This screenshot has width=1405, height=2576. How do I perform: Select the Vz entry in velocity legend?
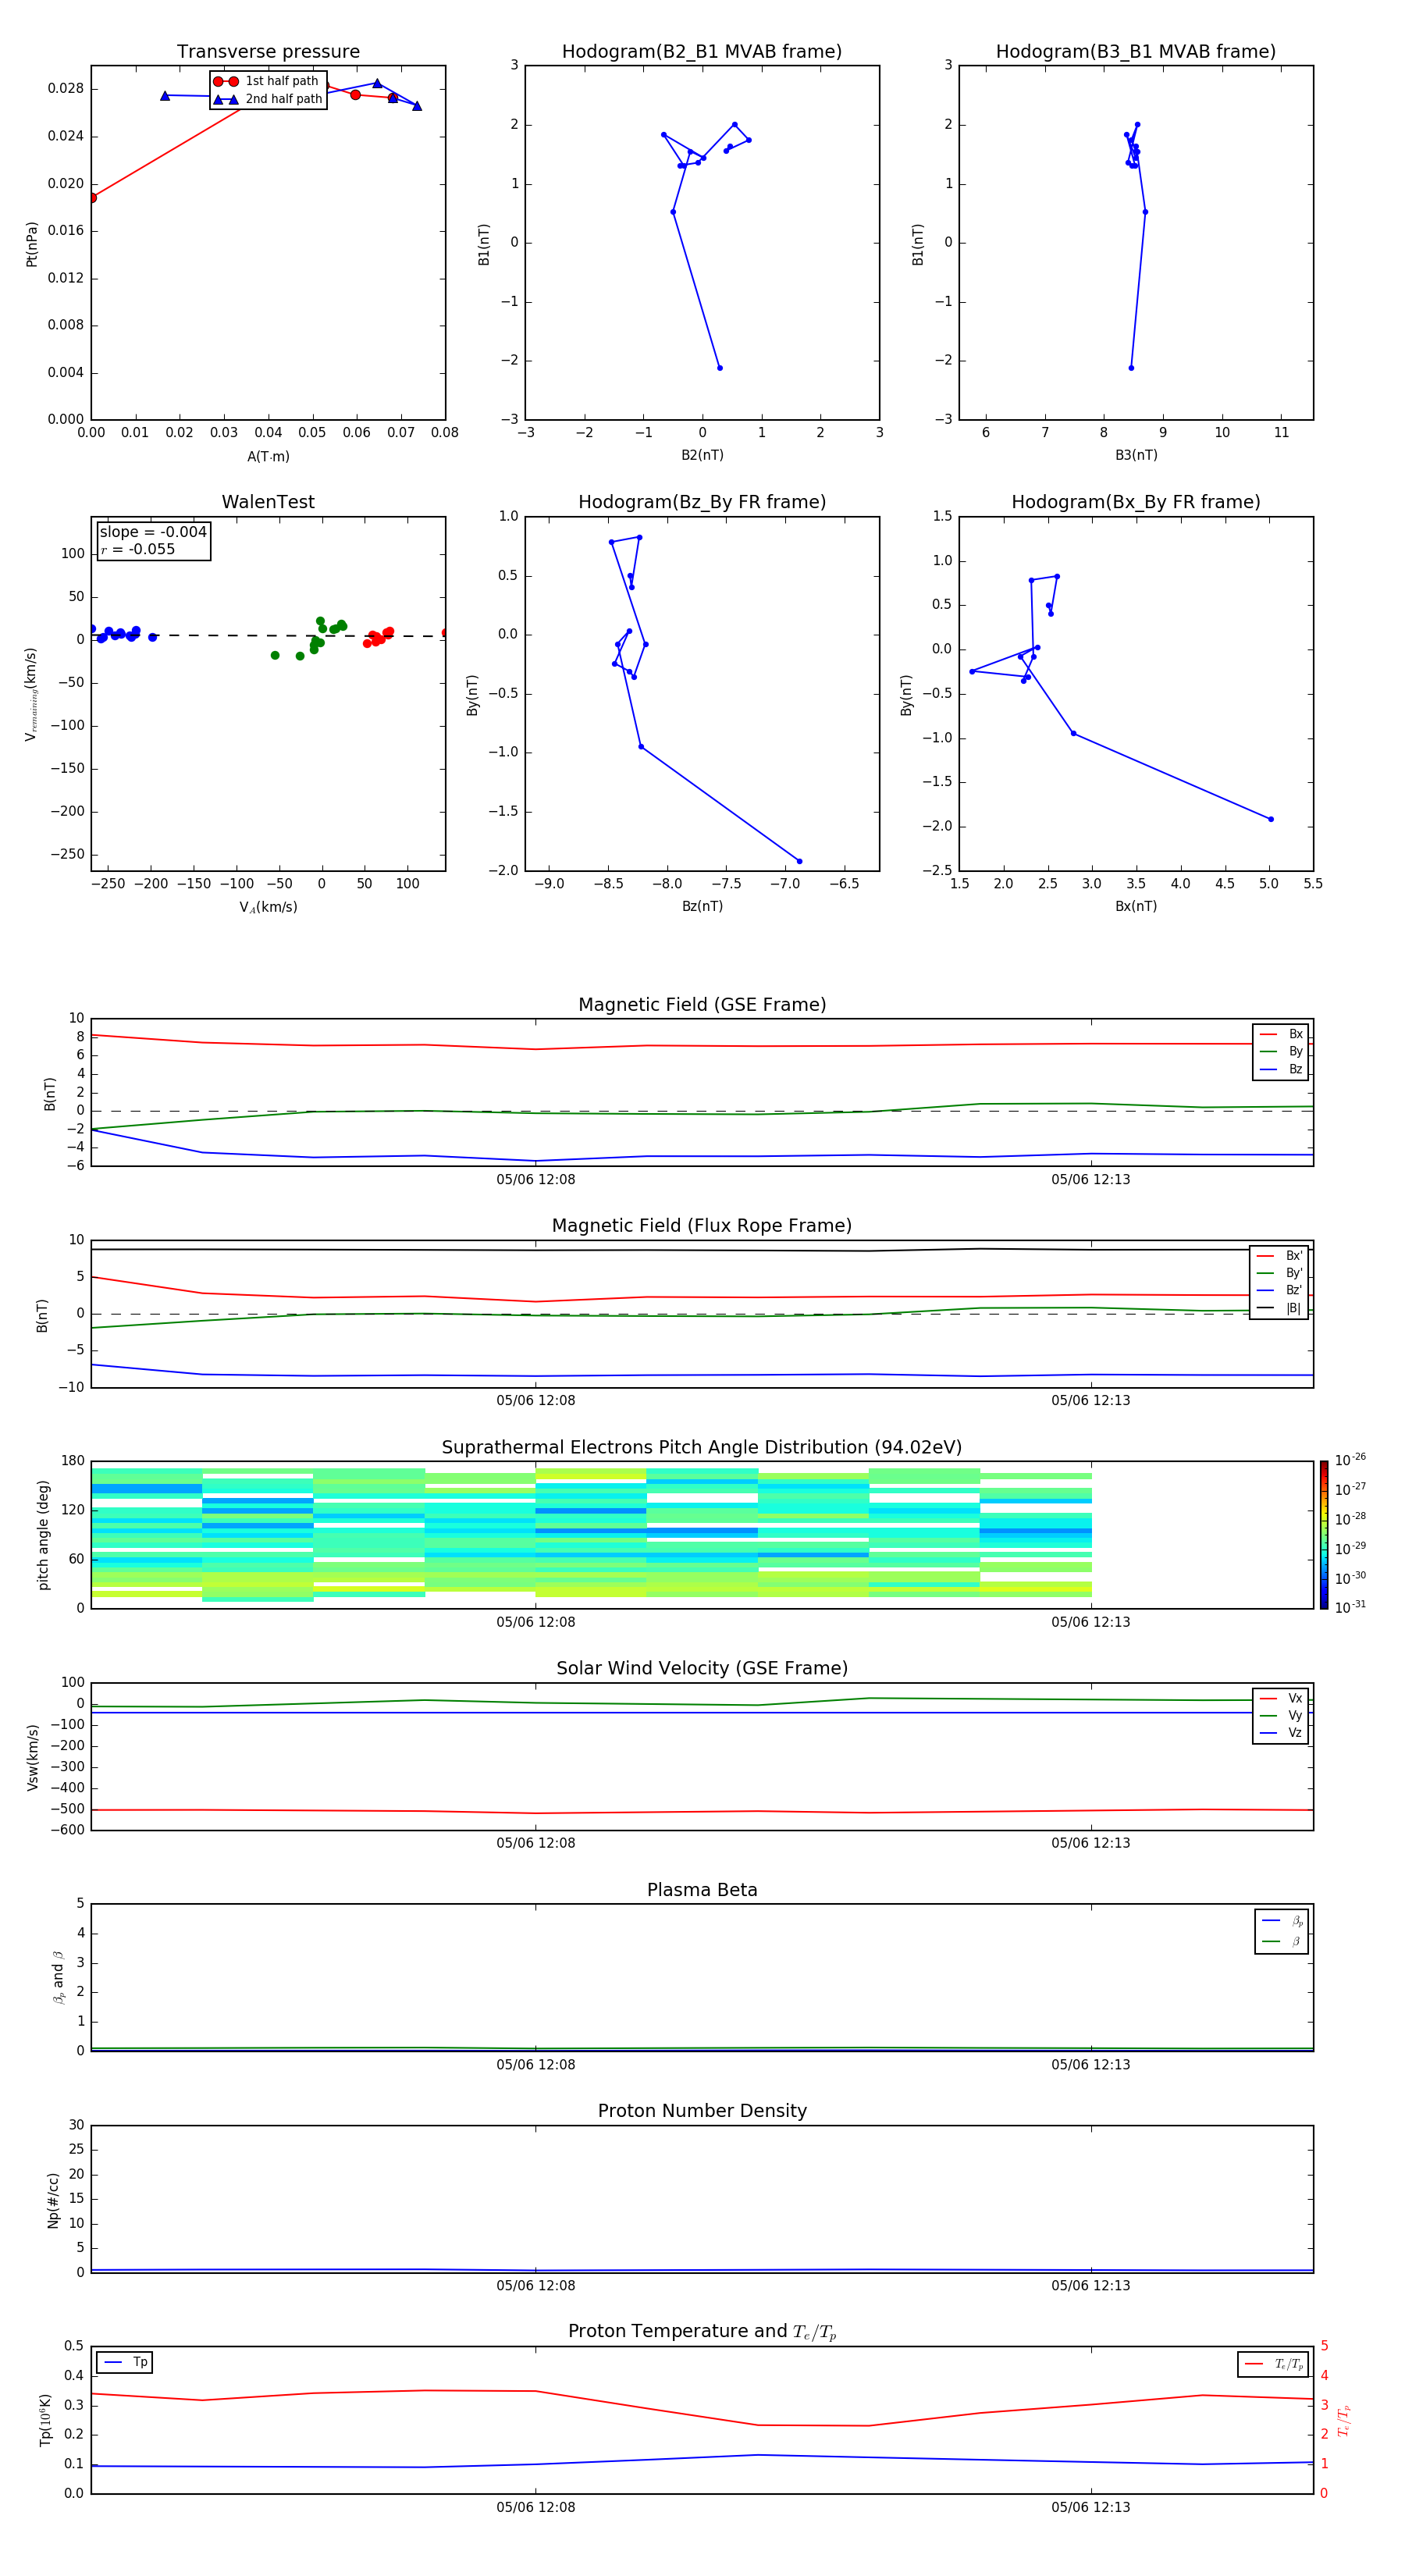coord(1281,1733)
